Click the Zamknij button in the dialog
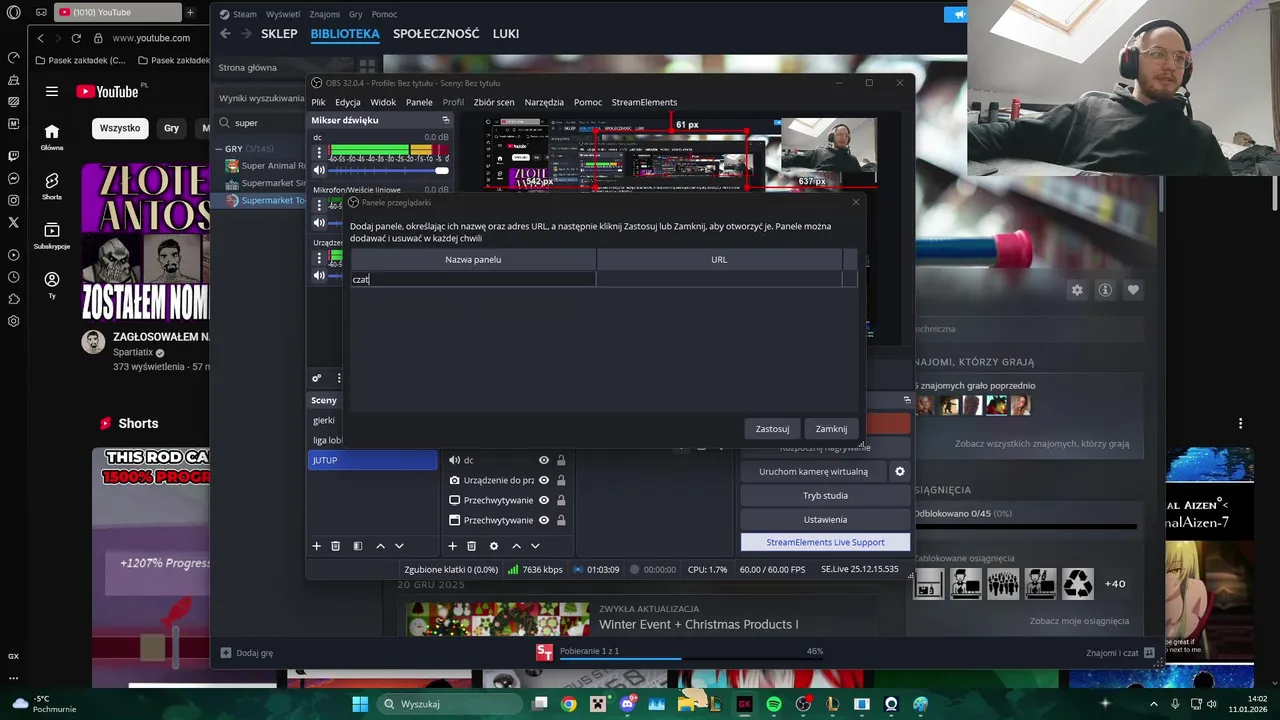This screenshot has width=1280, height=720. [831, 429]
